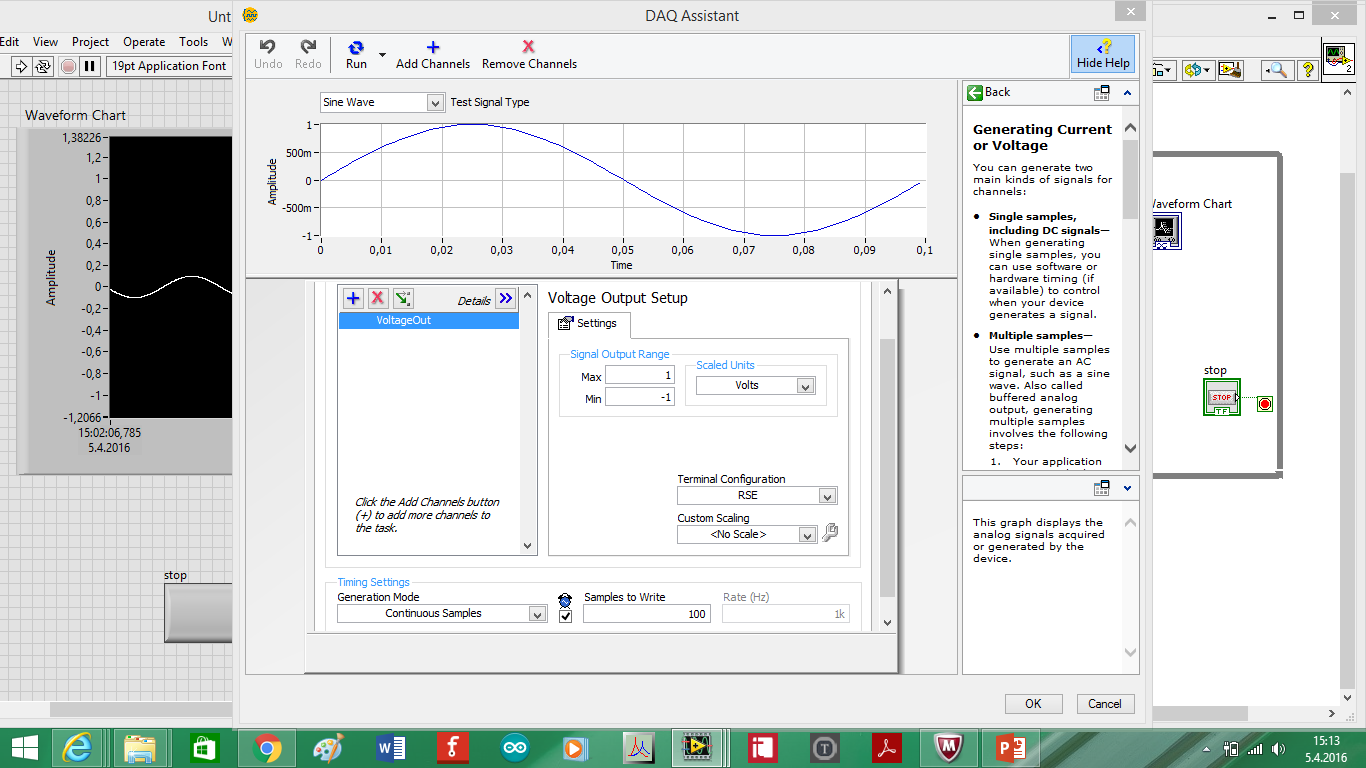Click the help text vertical scrollbar
1366x768 pixels.
(1131, 180)
